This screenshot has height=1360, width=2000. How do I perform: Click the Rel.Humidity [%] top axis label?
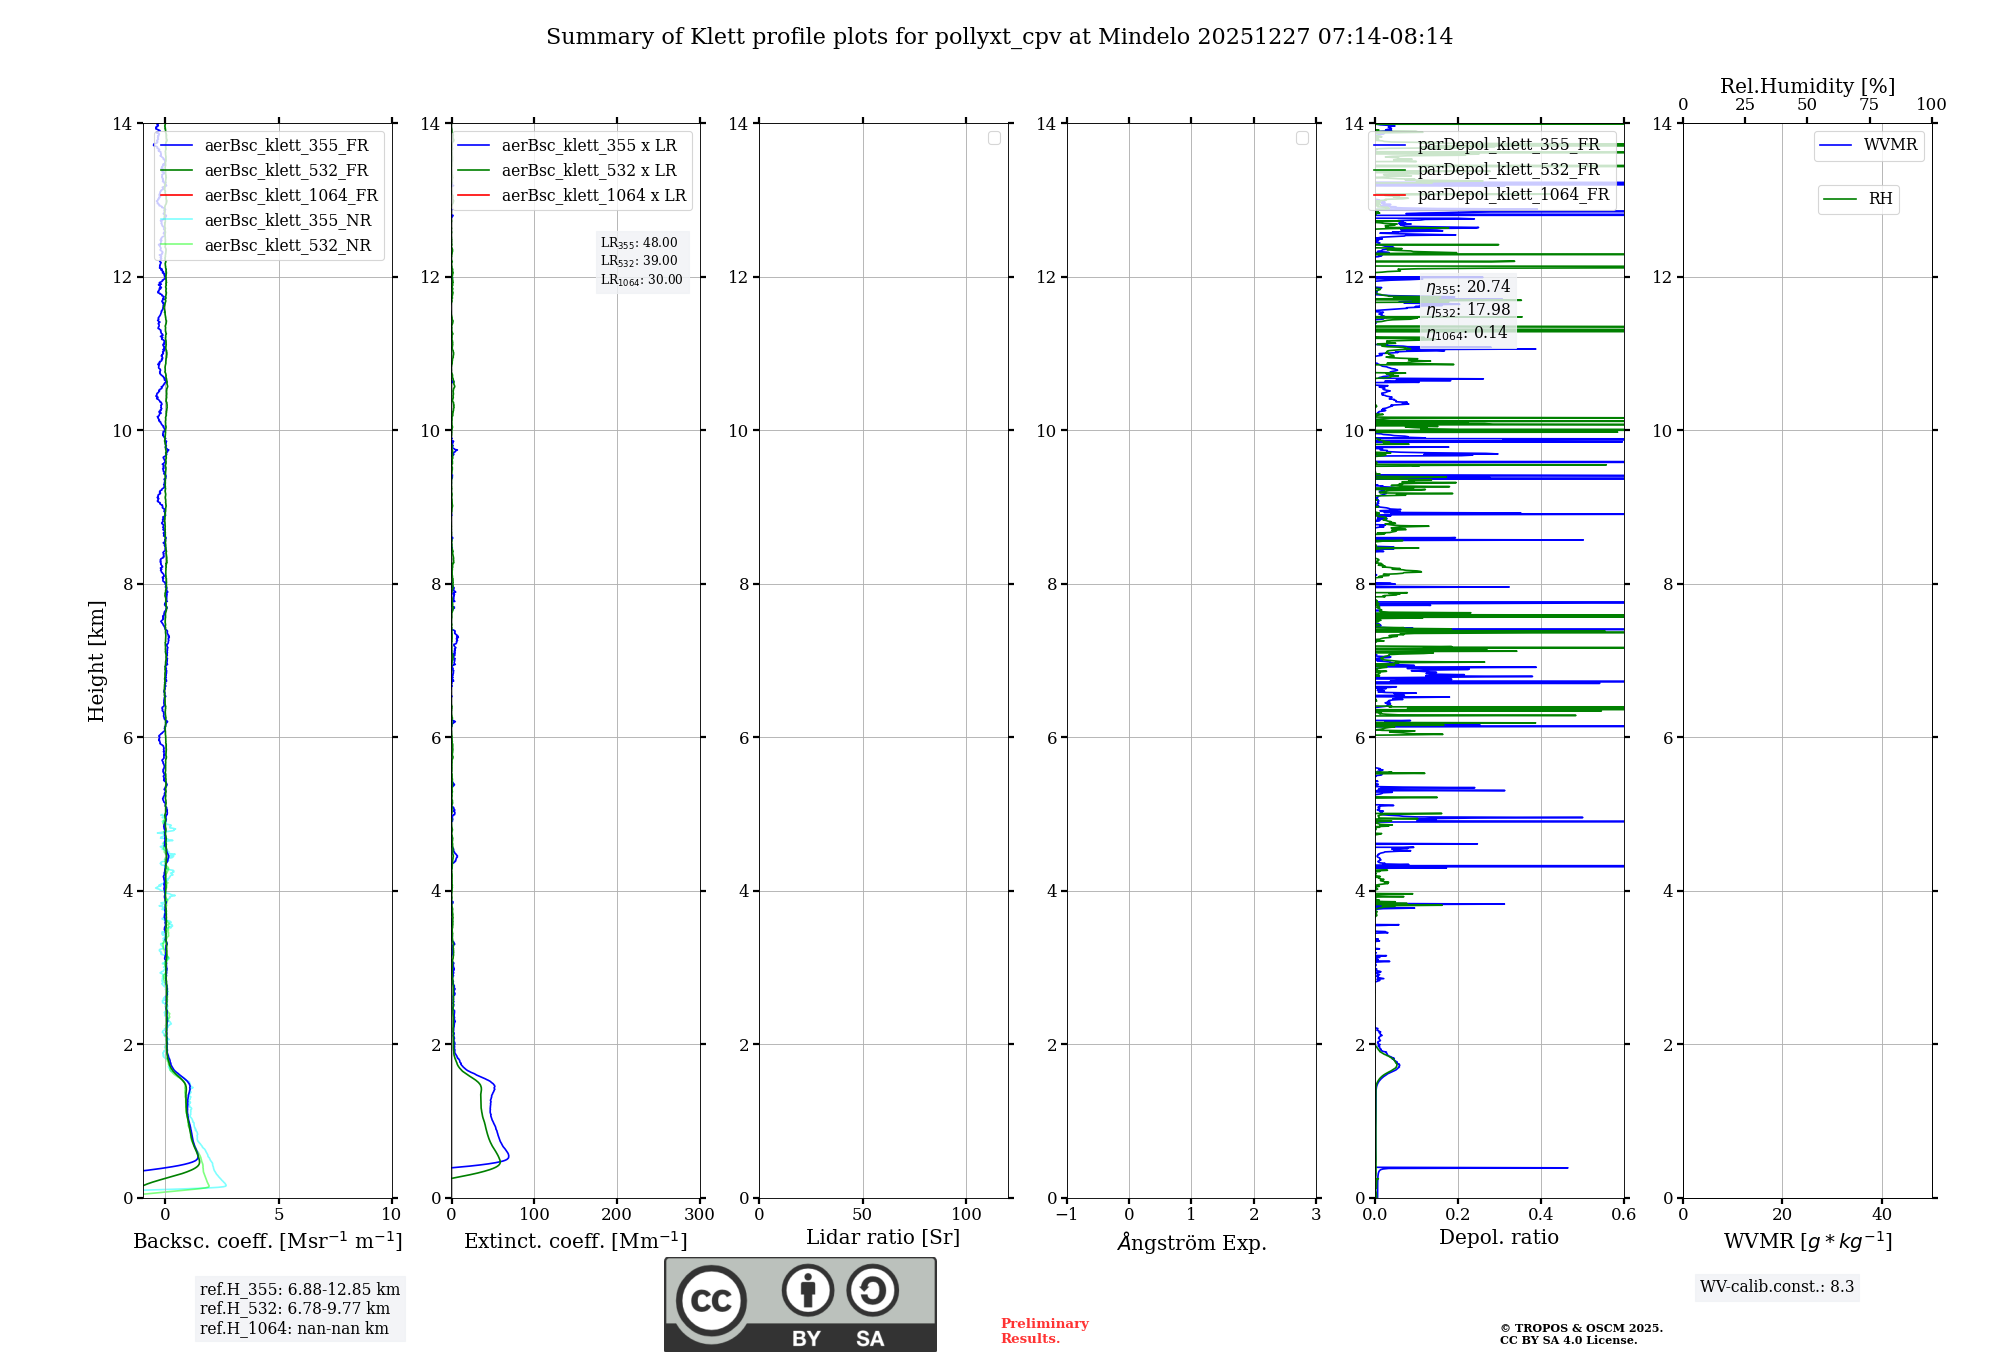1807,86
